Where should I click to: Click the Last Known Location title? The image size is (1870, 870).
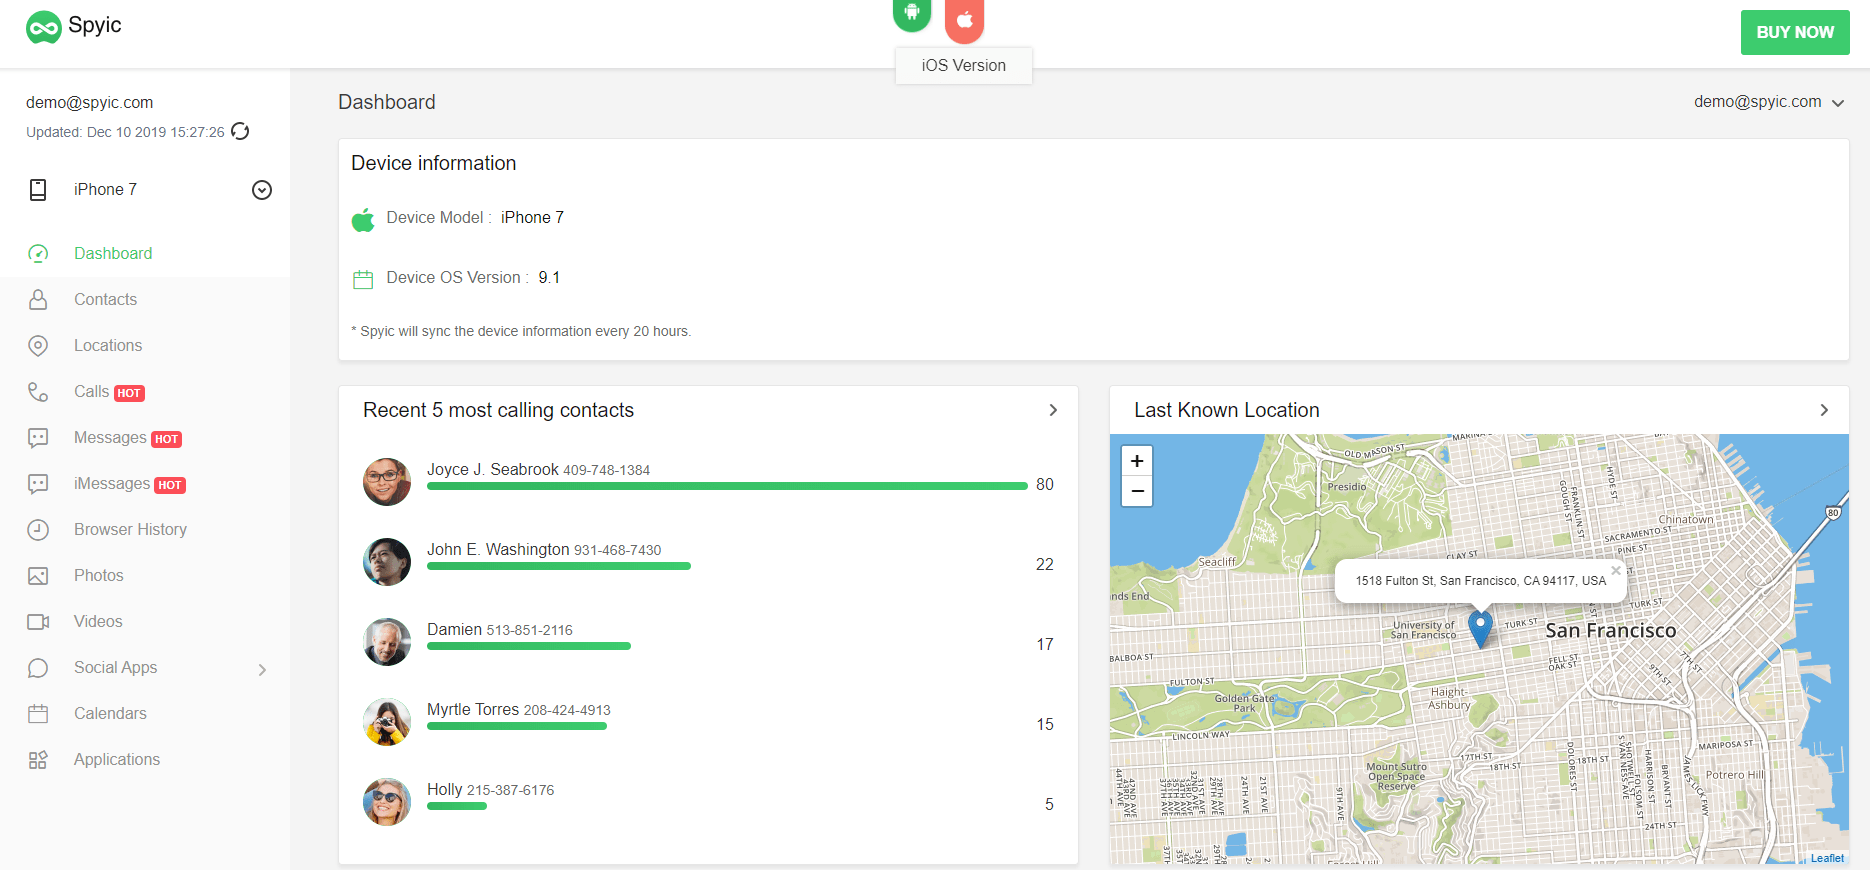tap(1227, 410)
